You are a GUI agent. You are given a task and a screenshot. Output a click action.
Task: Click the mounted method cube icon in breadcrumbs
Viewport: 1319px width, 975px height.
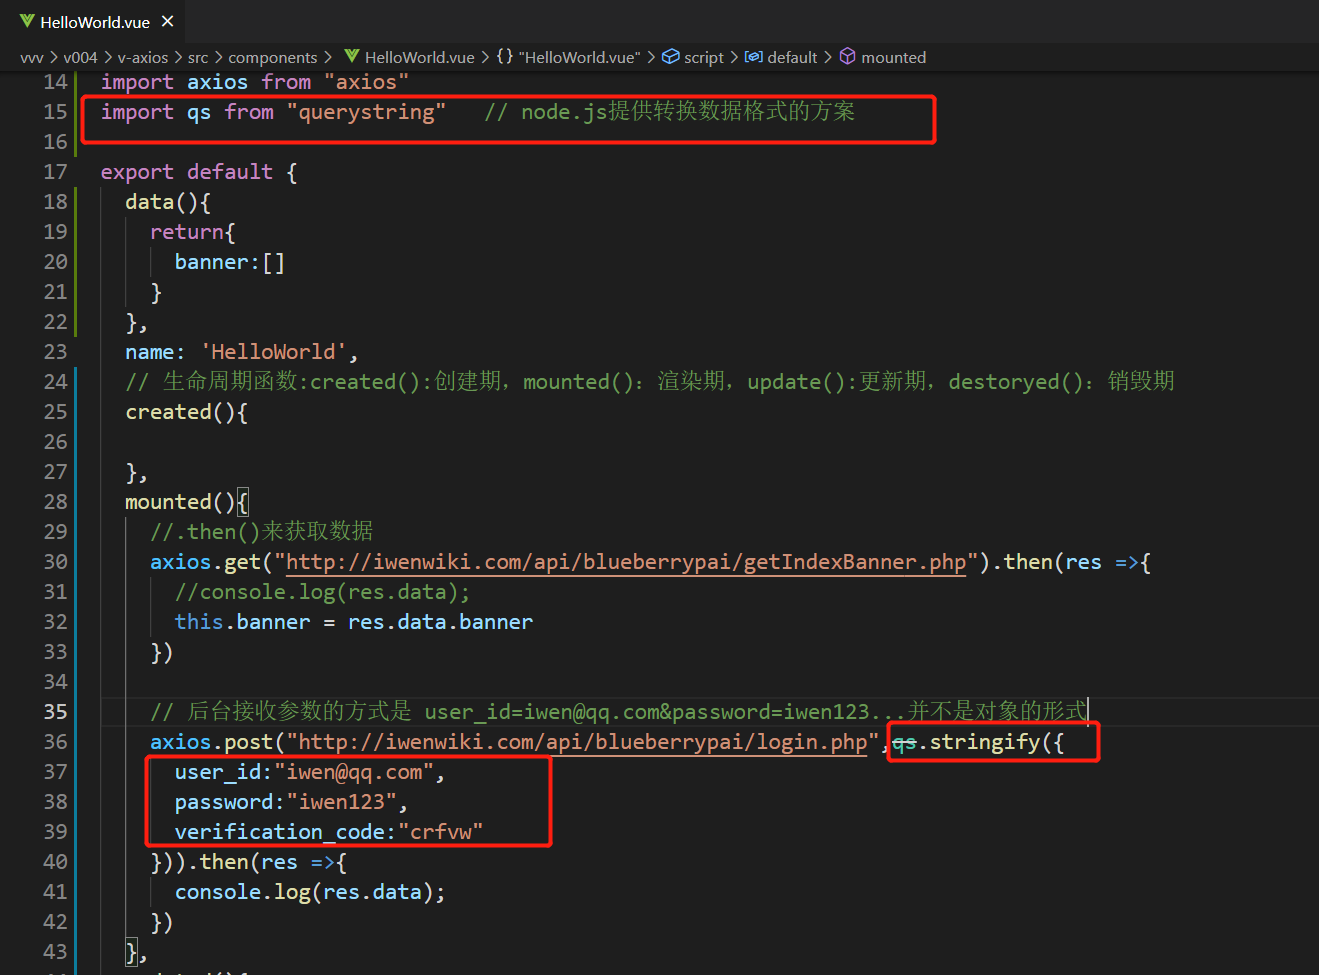847,57
